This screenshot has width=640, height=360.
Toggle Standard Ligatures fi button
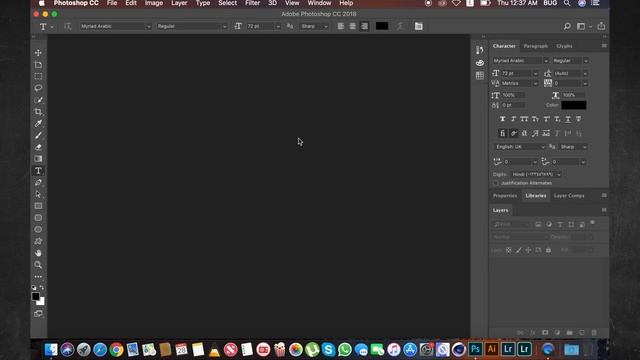[503, 133]
